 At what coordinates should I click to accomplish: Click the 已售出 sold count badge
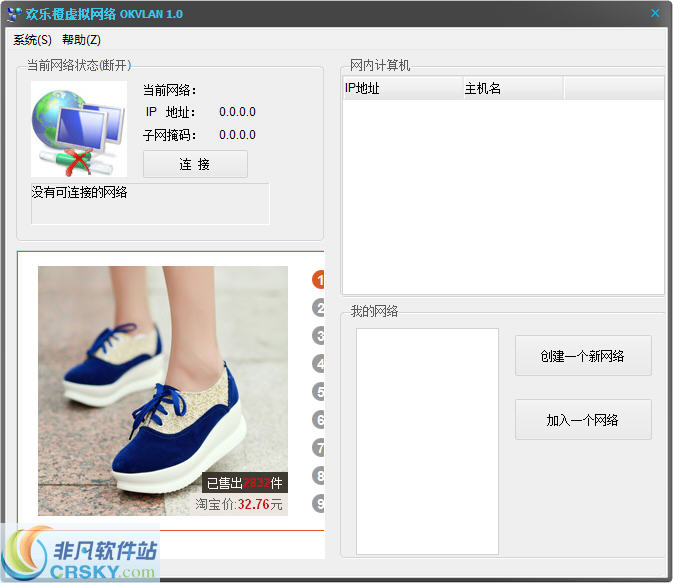(x=245, y=483)
